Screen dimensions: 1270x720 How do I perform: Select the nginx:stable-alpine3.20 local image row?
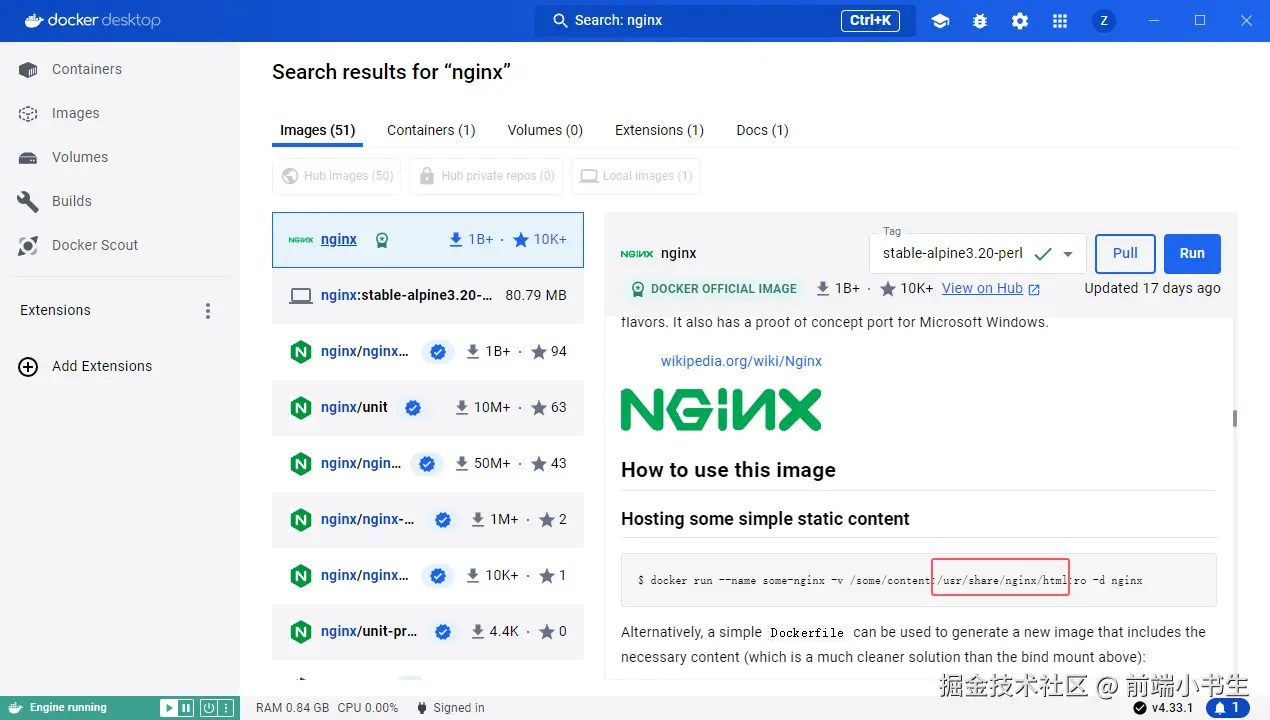coord(428,296)
